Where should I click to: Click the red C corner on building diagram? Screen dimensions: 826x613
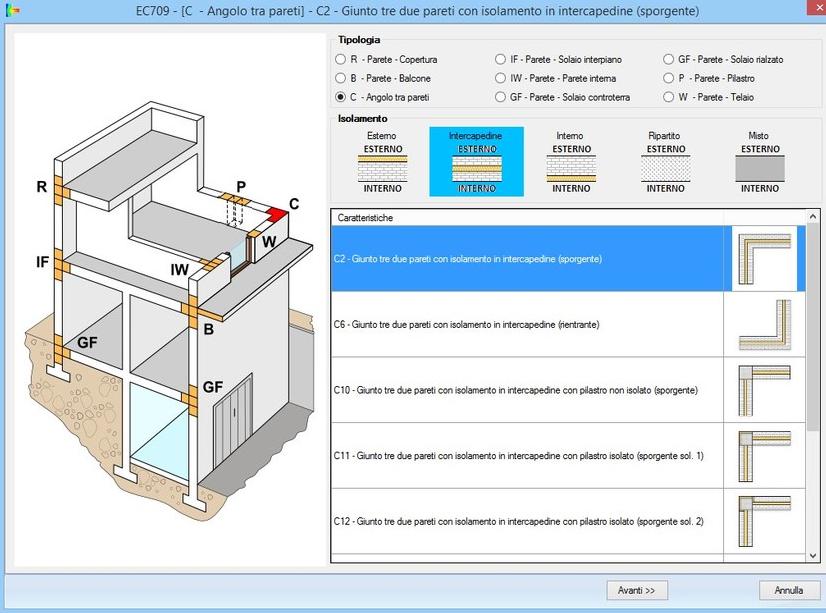point(276,215)
